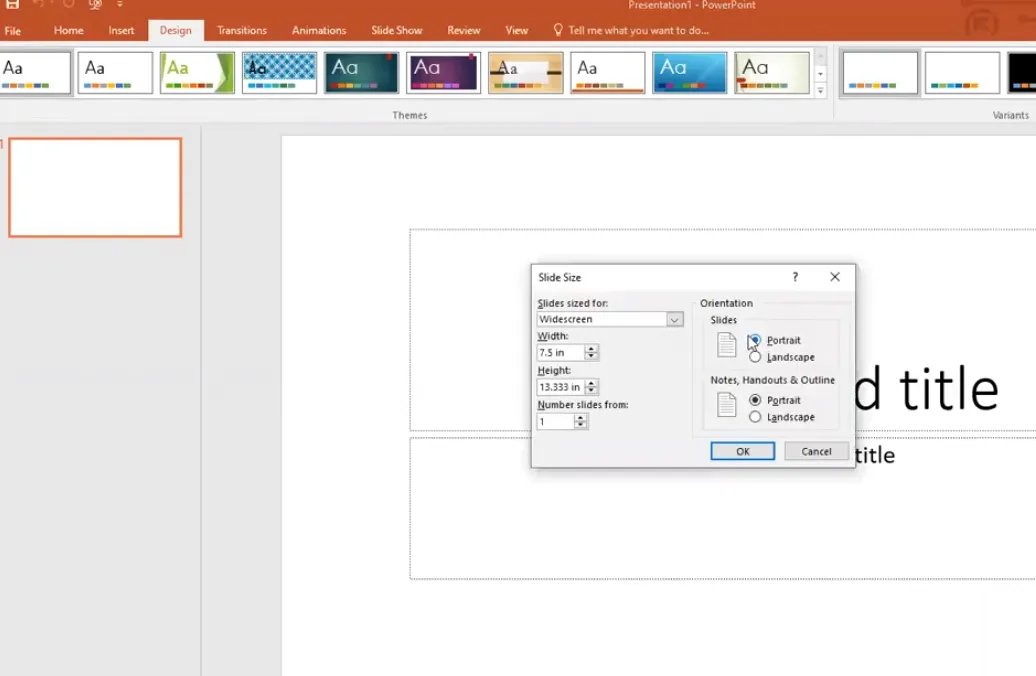Select Portrait orientation for Slides

[x=755, y=340]
